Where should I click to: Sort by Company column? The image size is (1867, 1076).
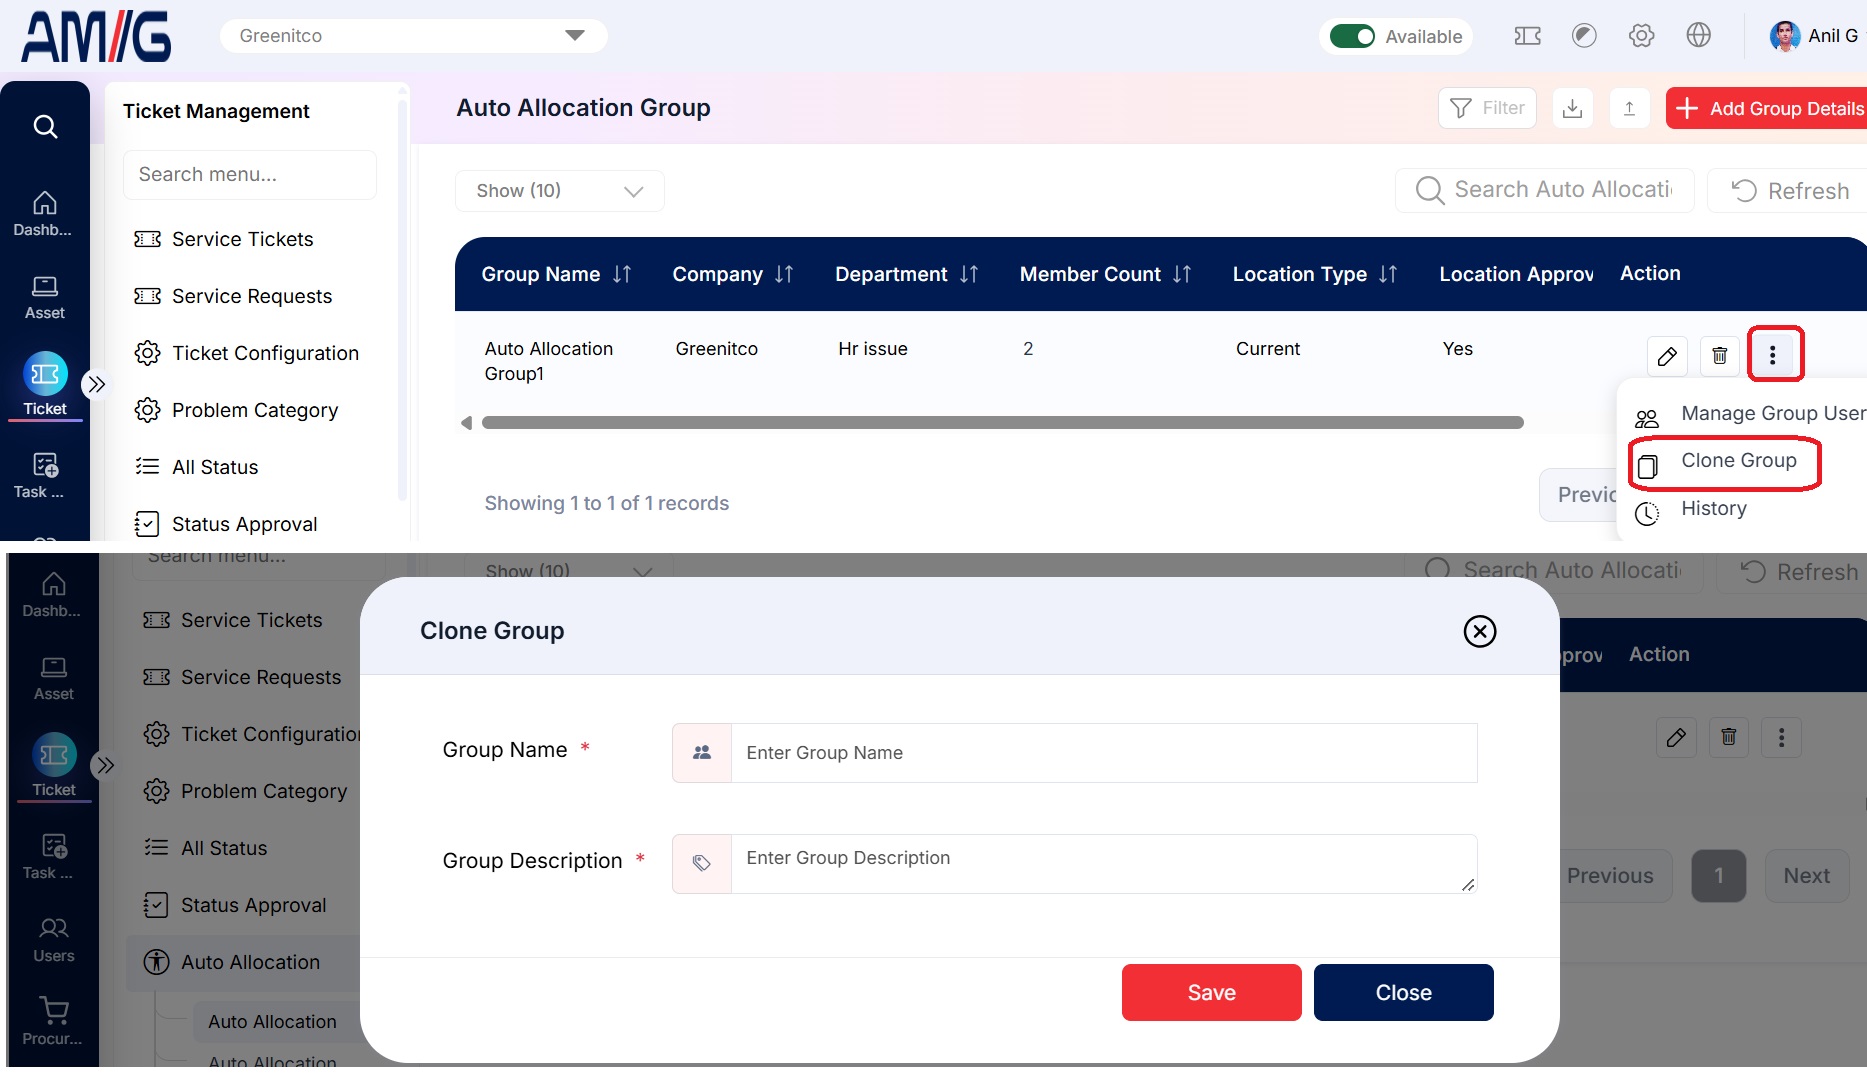(x=784, y=274)
